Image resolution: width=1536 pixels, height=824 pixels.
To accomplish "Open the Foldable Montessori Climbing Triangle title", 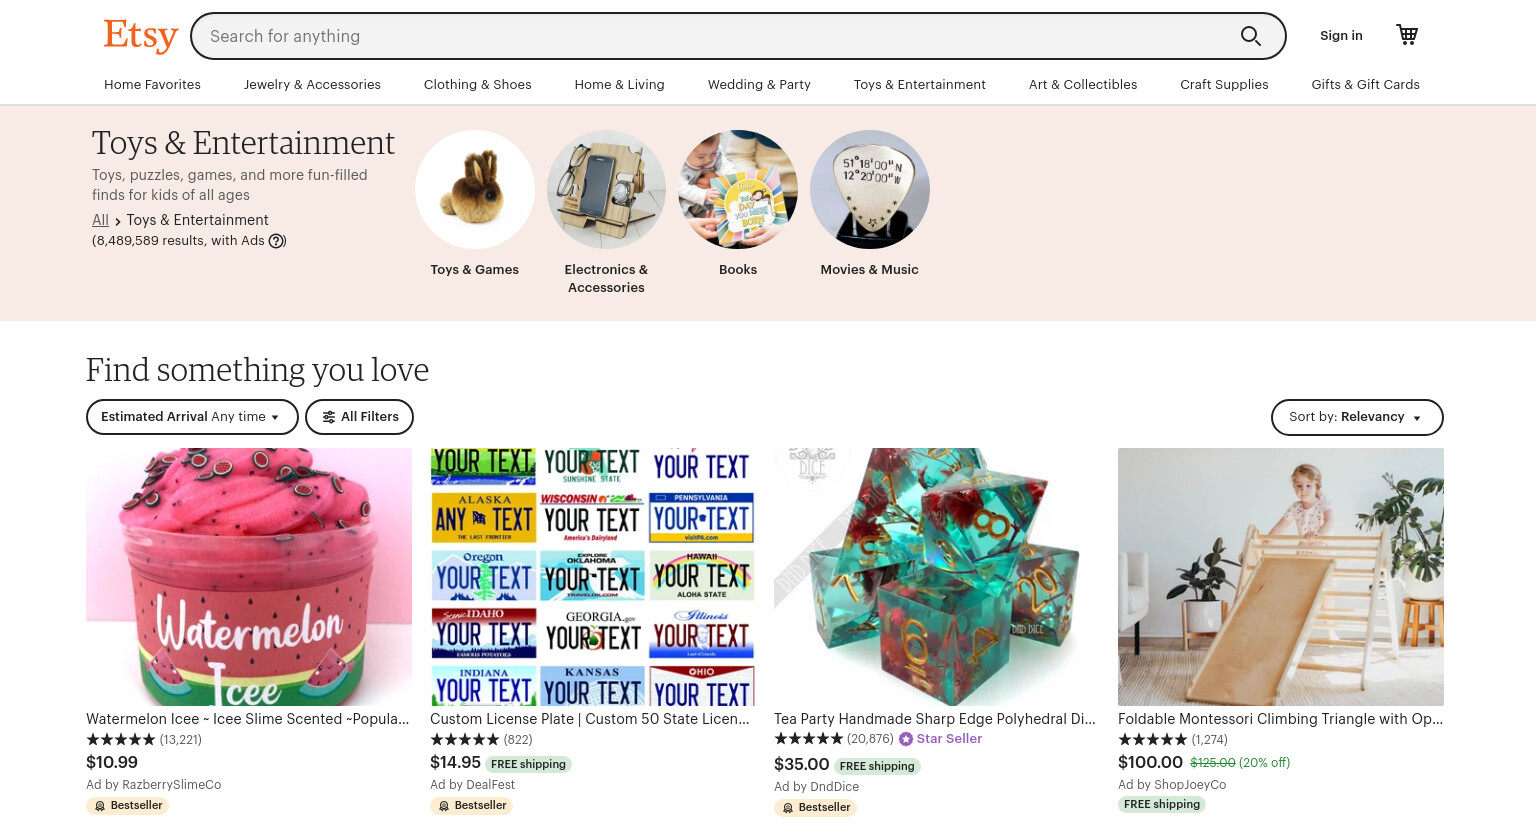I will point(1280,719).
